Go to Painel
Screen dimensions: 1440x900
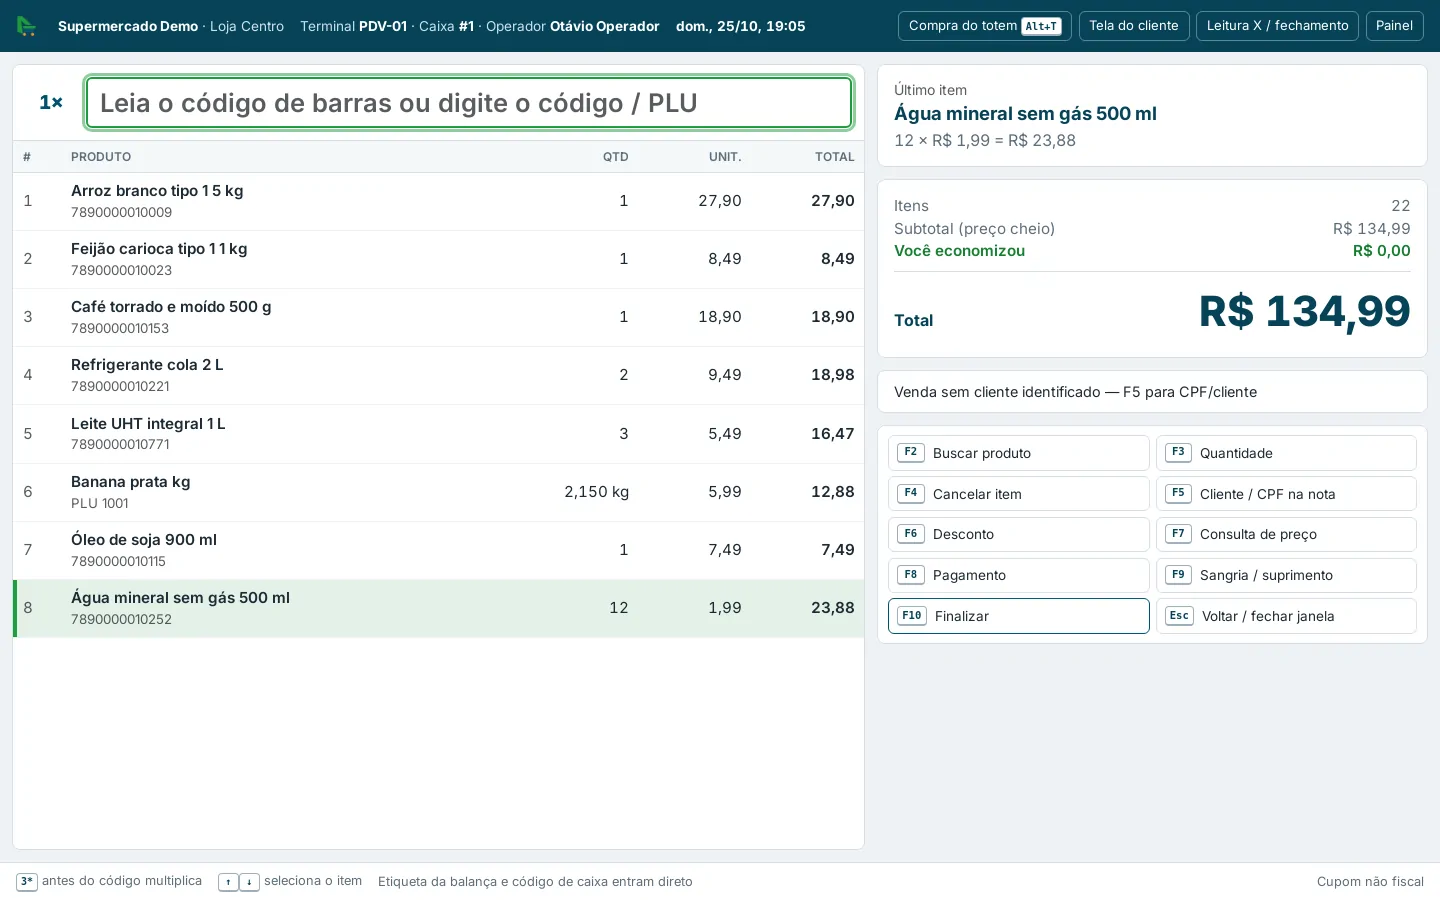tap(1394, 26)
